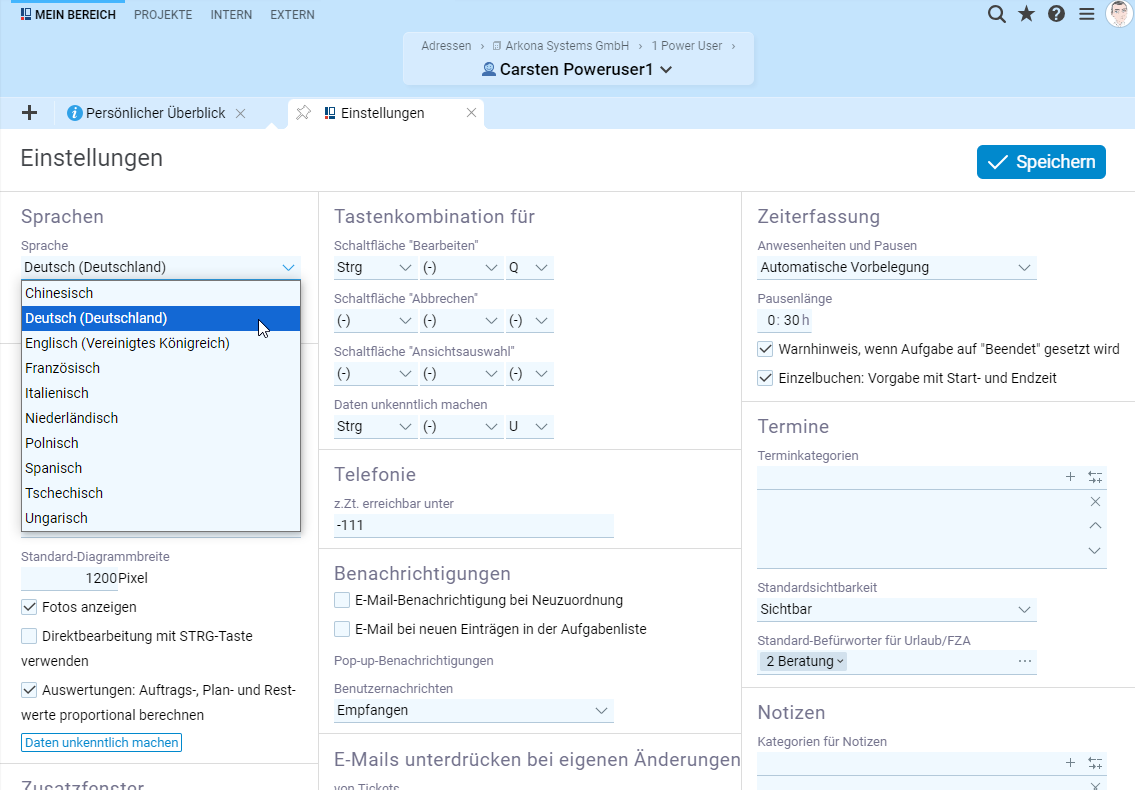This screenshot has width=1135, height=790.
Task: Remove selected Terminkategorien entry
Action: pos(1095,501)
